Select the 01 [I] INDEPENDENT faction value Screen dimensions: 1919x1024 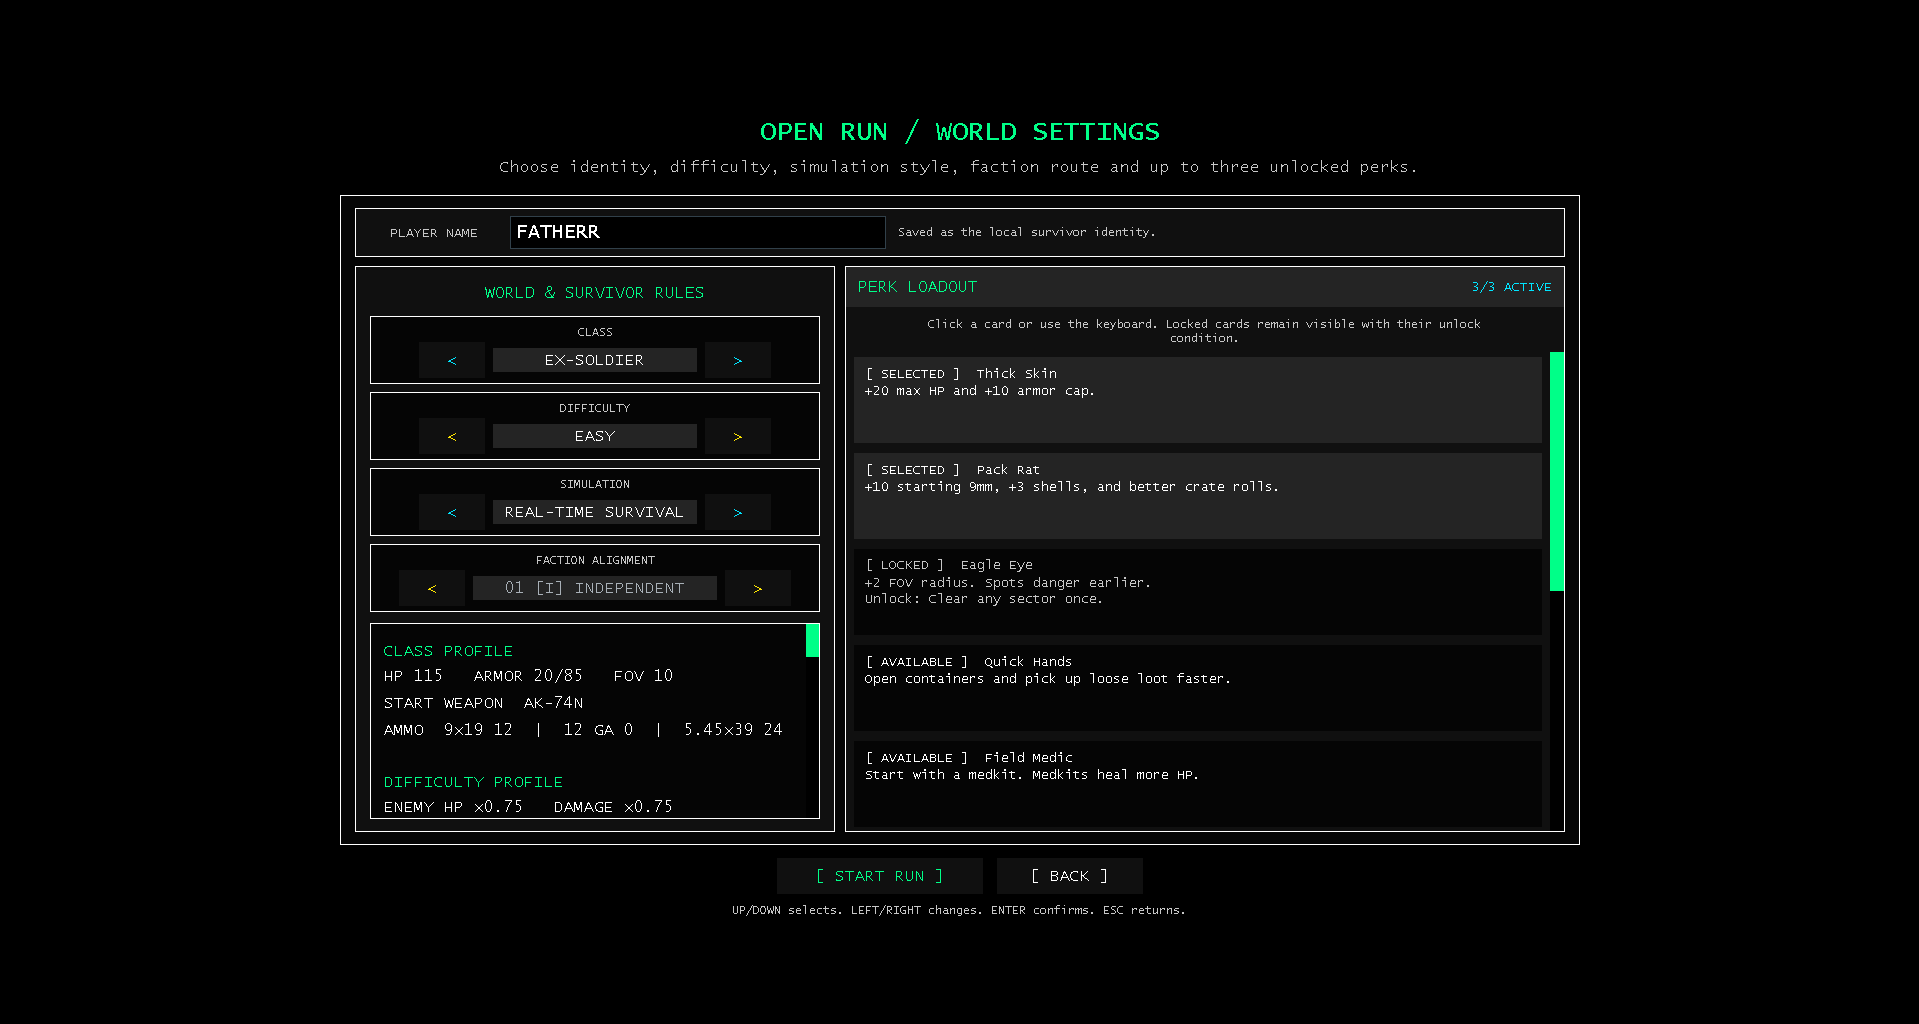(x=595, y=588)
